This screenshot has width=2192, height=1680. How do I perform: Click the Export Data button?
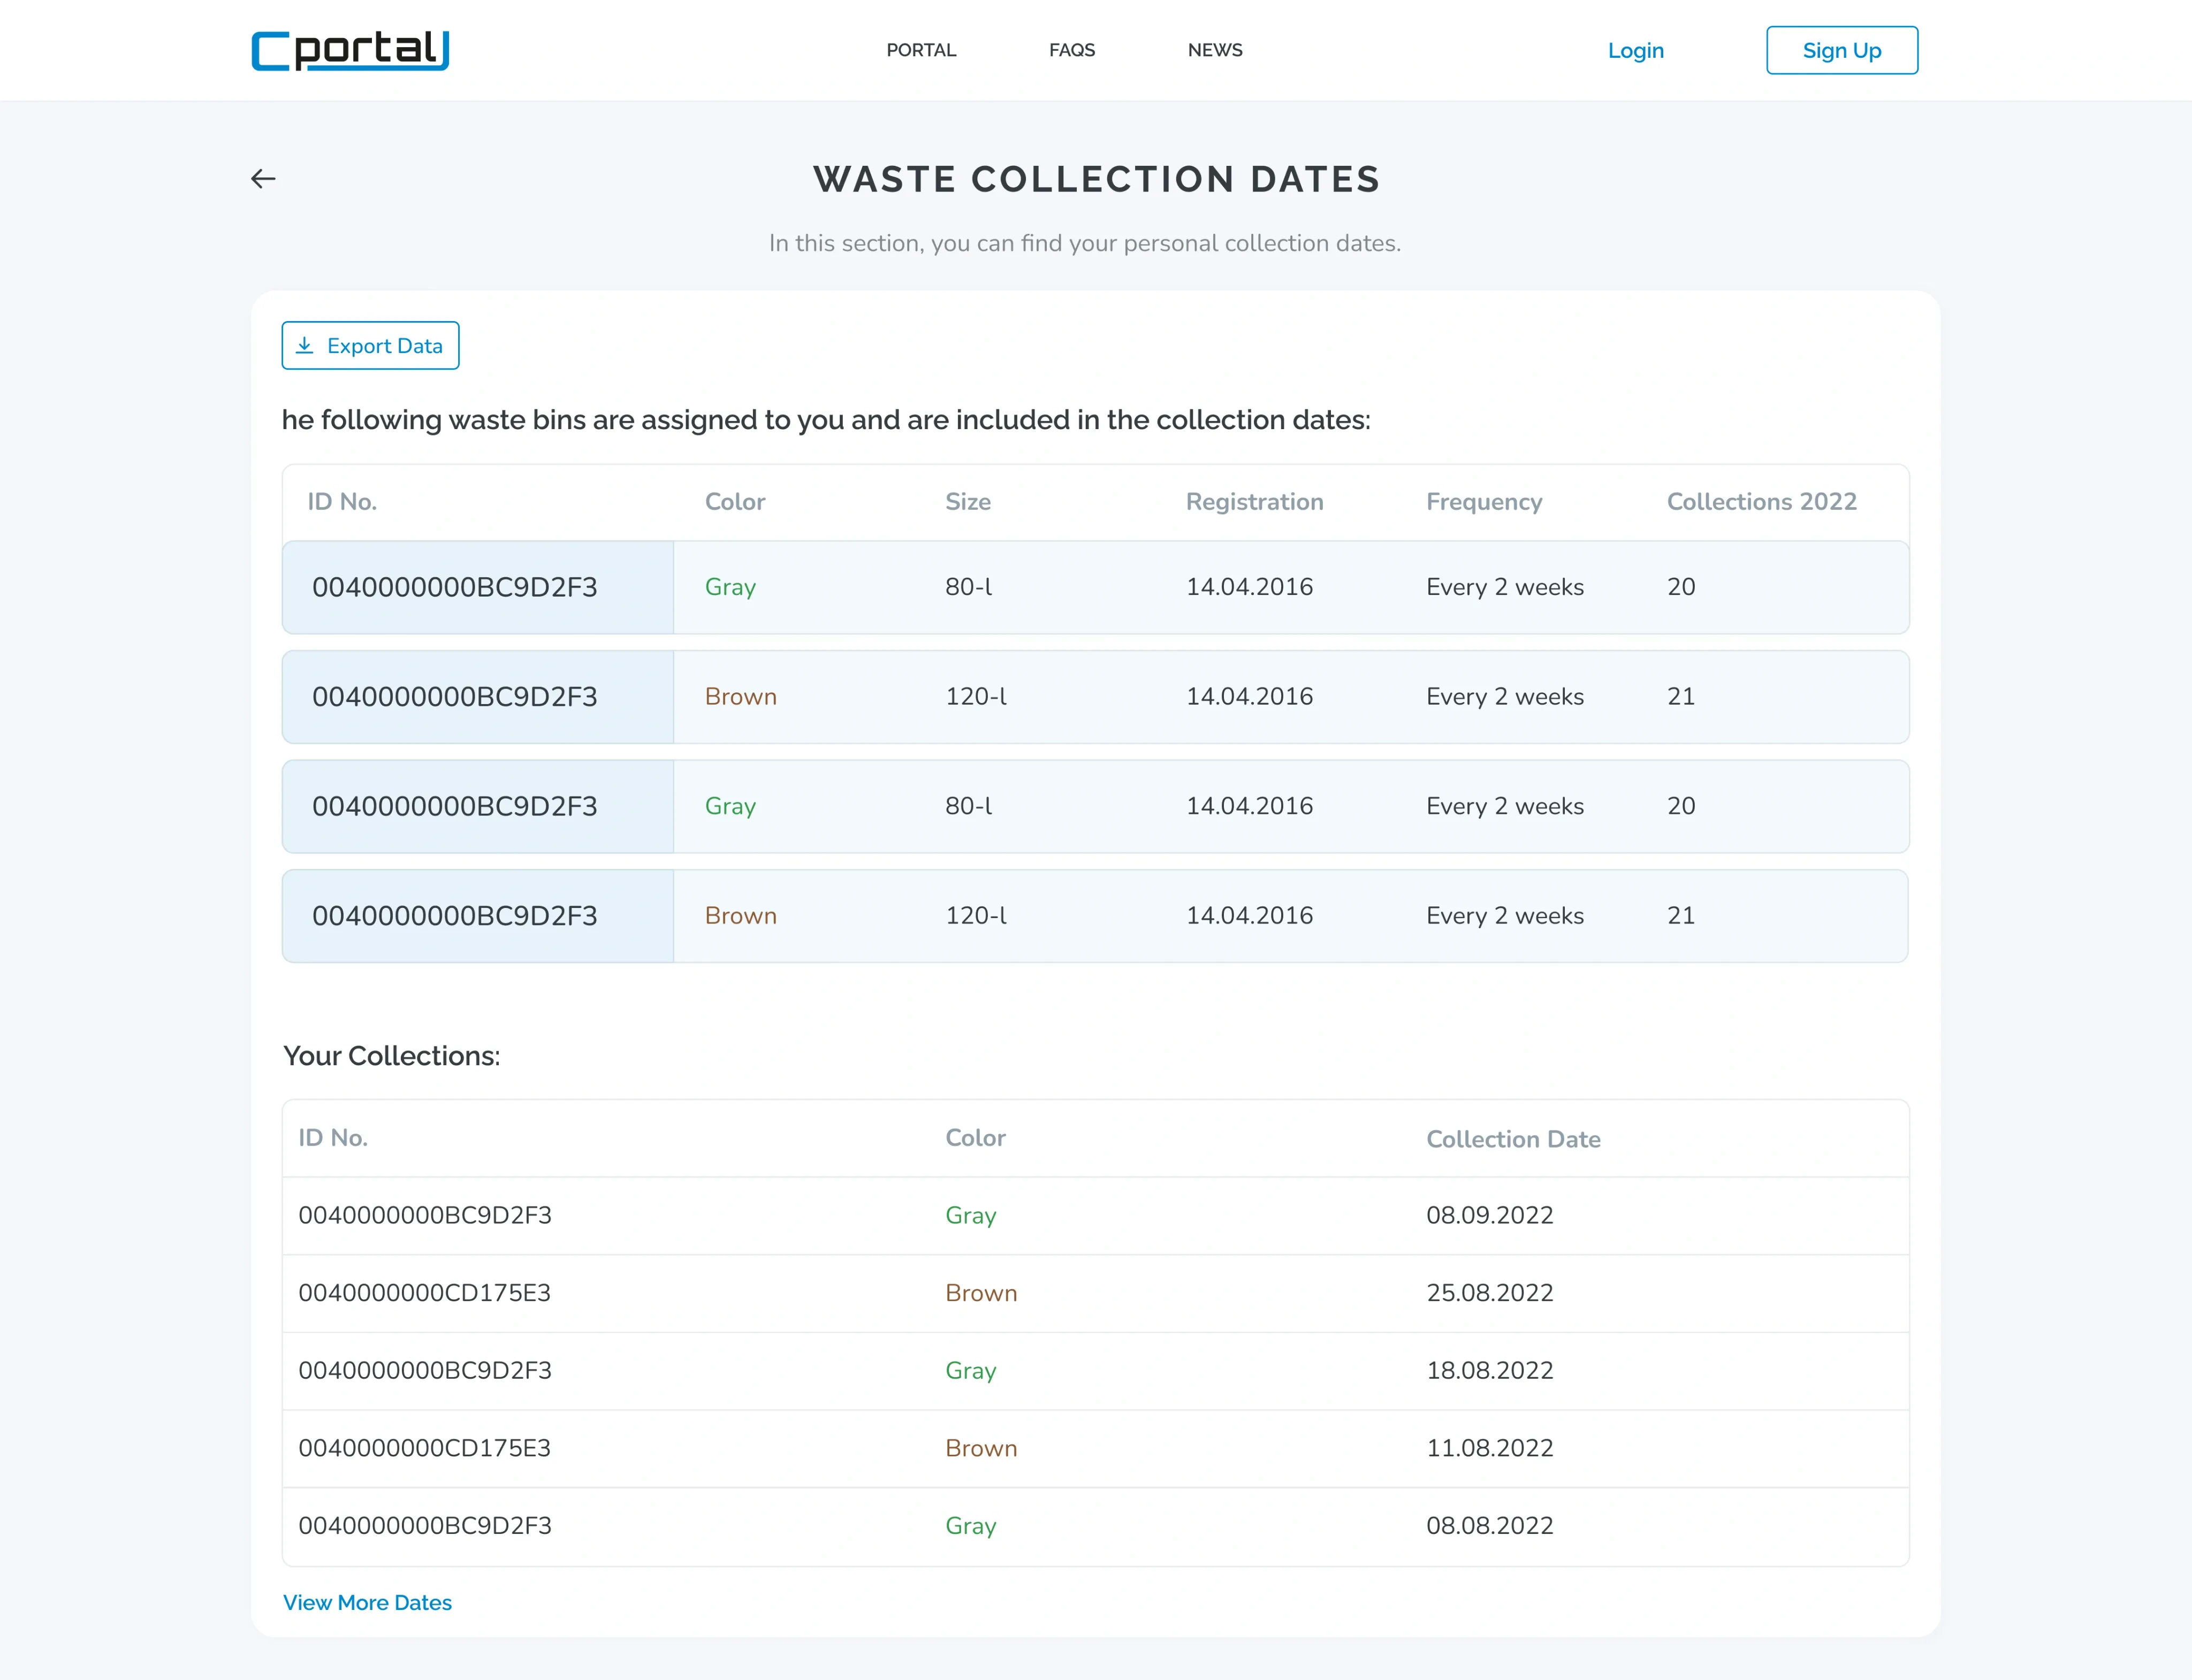tap(370, 346)
